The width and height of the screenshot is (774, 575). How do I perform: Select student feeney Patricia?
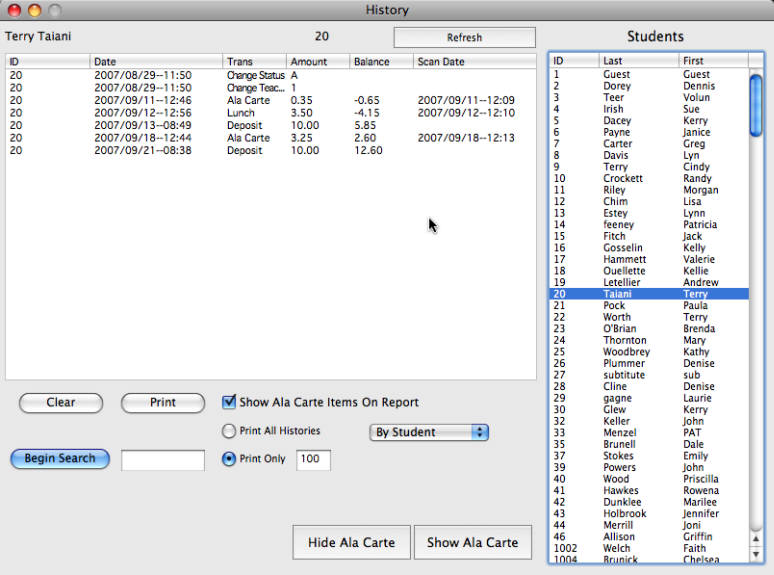[x=649, y=225]
